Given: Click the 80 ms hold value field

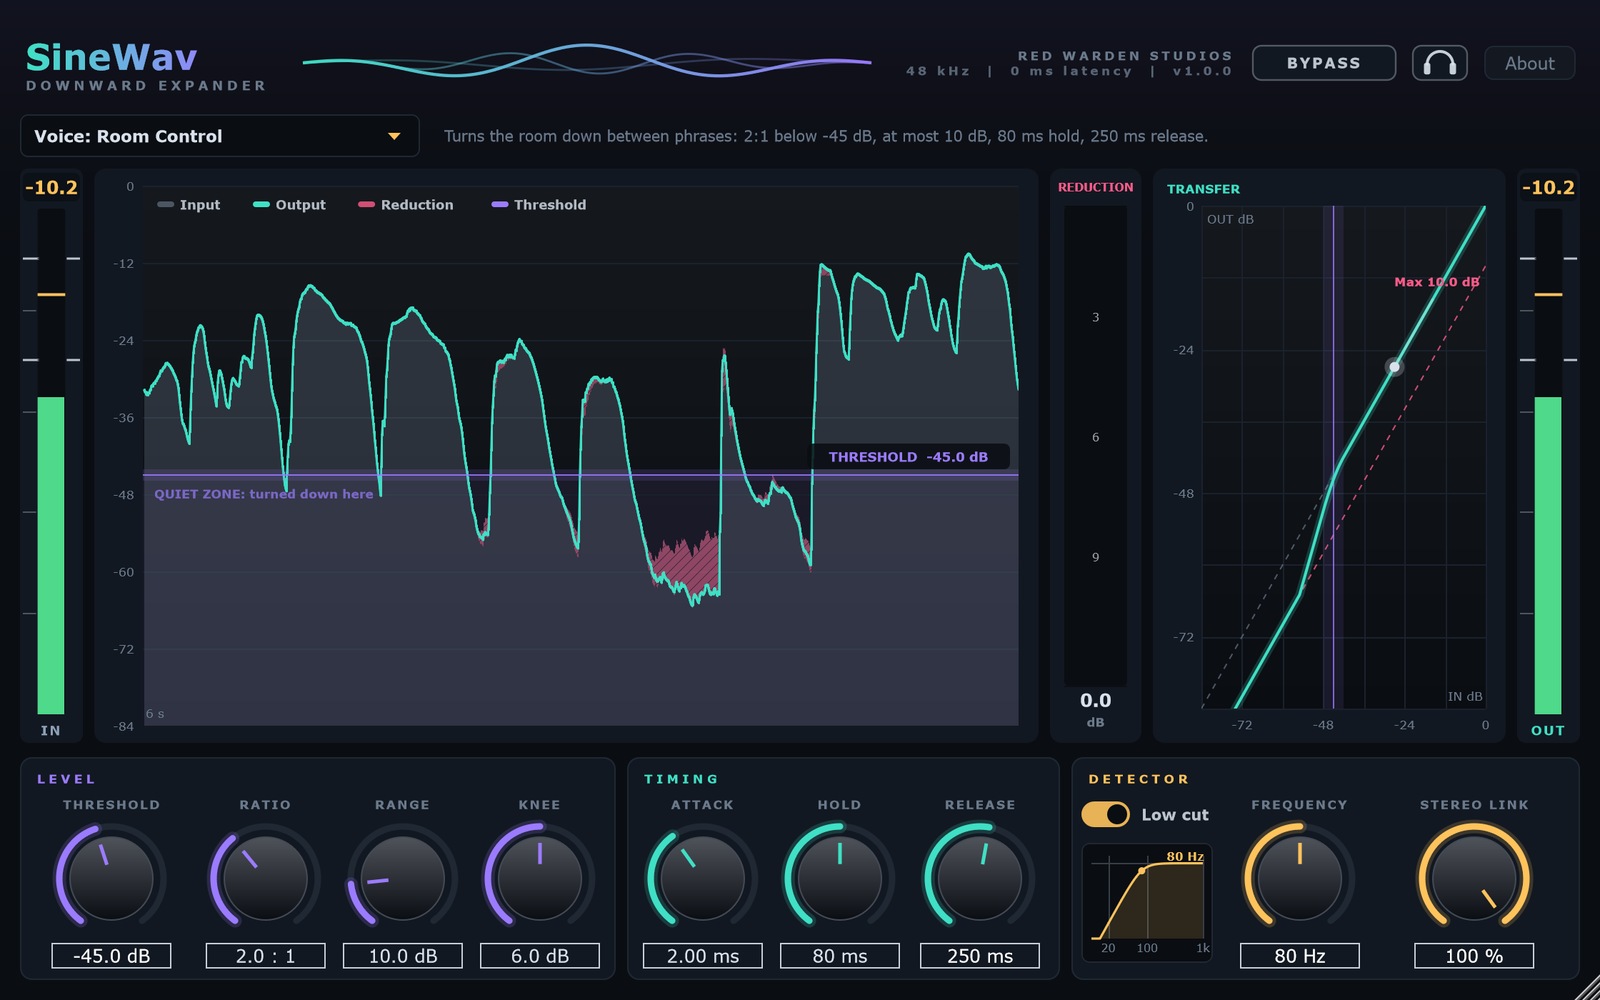Looking at the screenshot, I should [x=839, y=956].
